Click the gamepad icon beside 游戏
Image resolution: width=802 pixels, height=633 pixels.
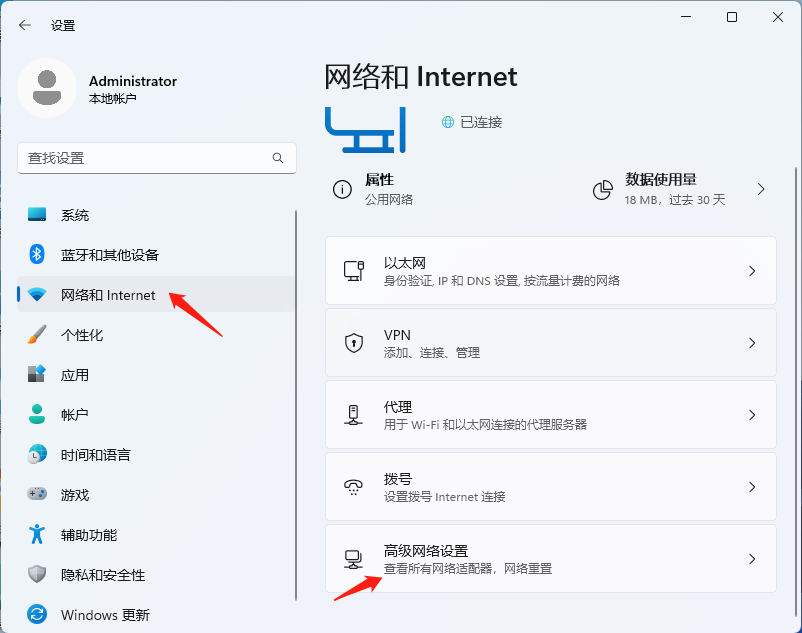tap(37, 494)
